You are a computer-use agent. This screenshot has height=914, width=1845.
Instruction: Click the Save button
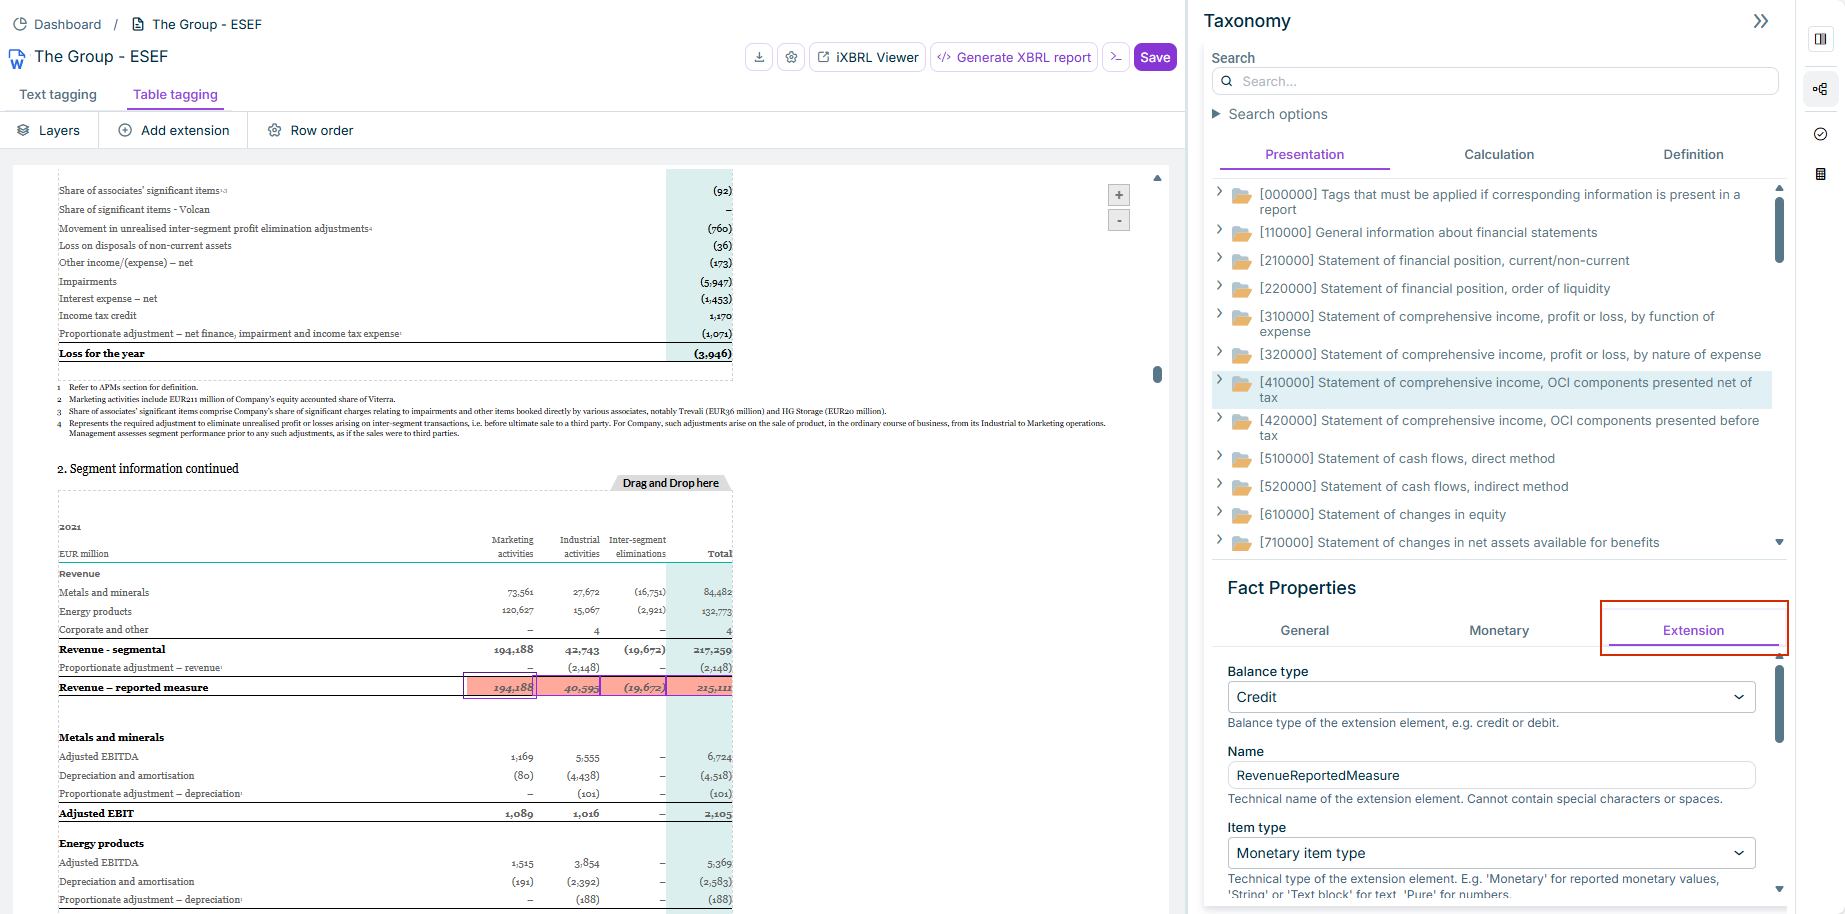coord(1155,57)
